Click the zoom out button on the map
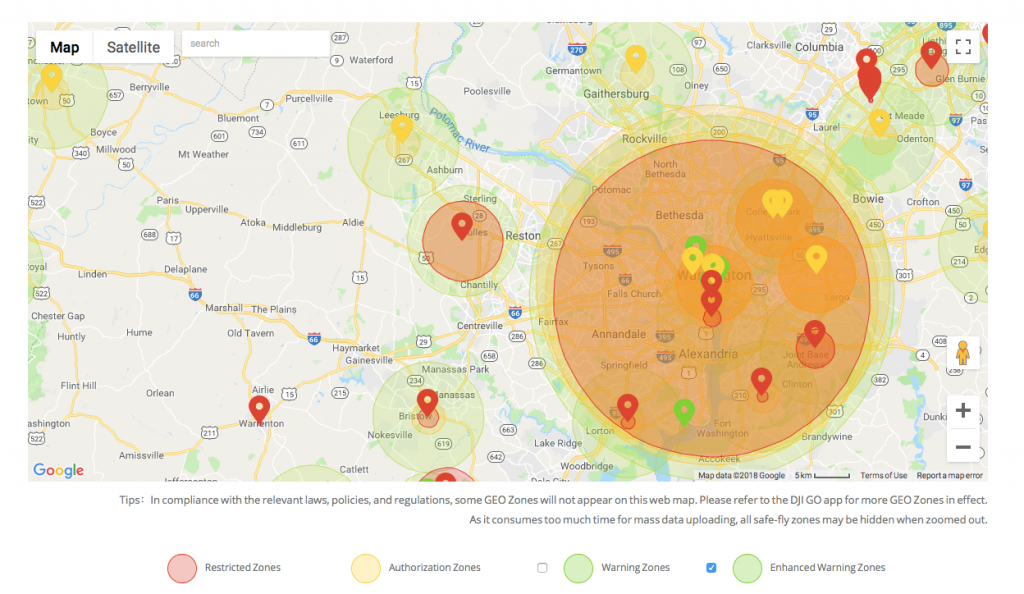Screen dimensions: 1024x594 (x=963, y=446)
